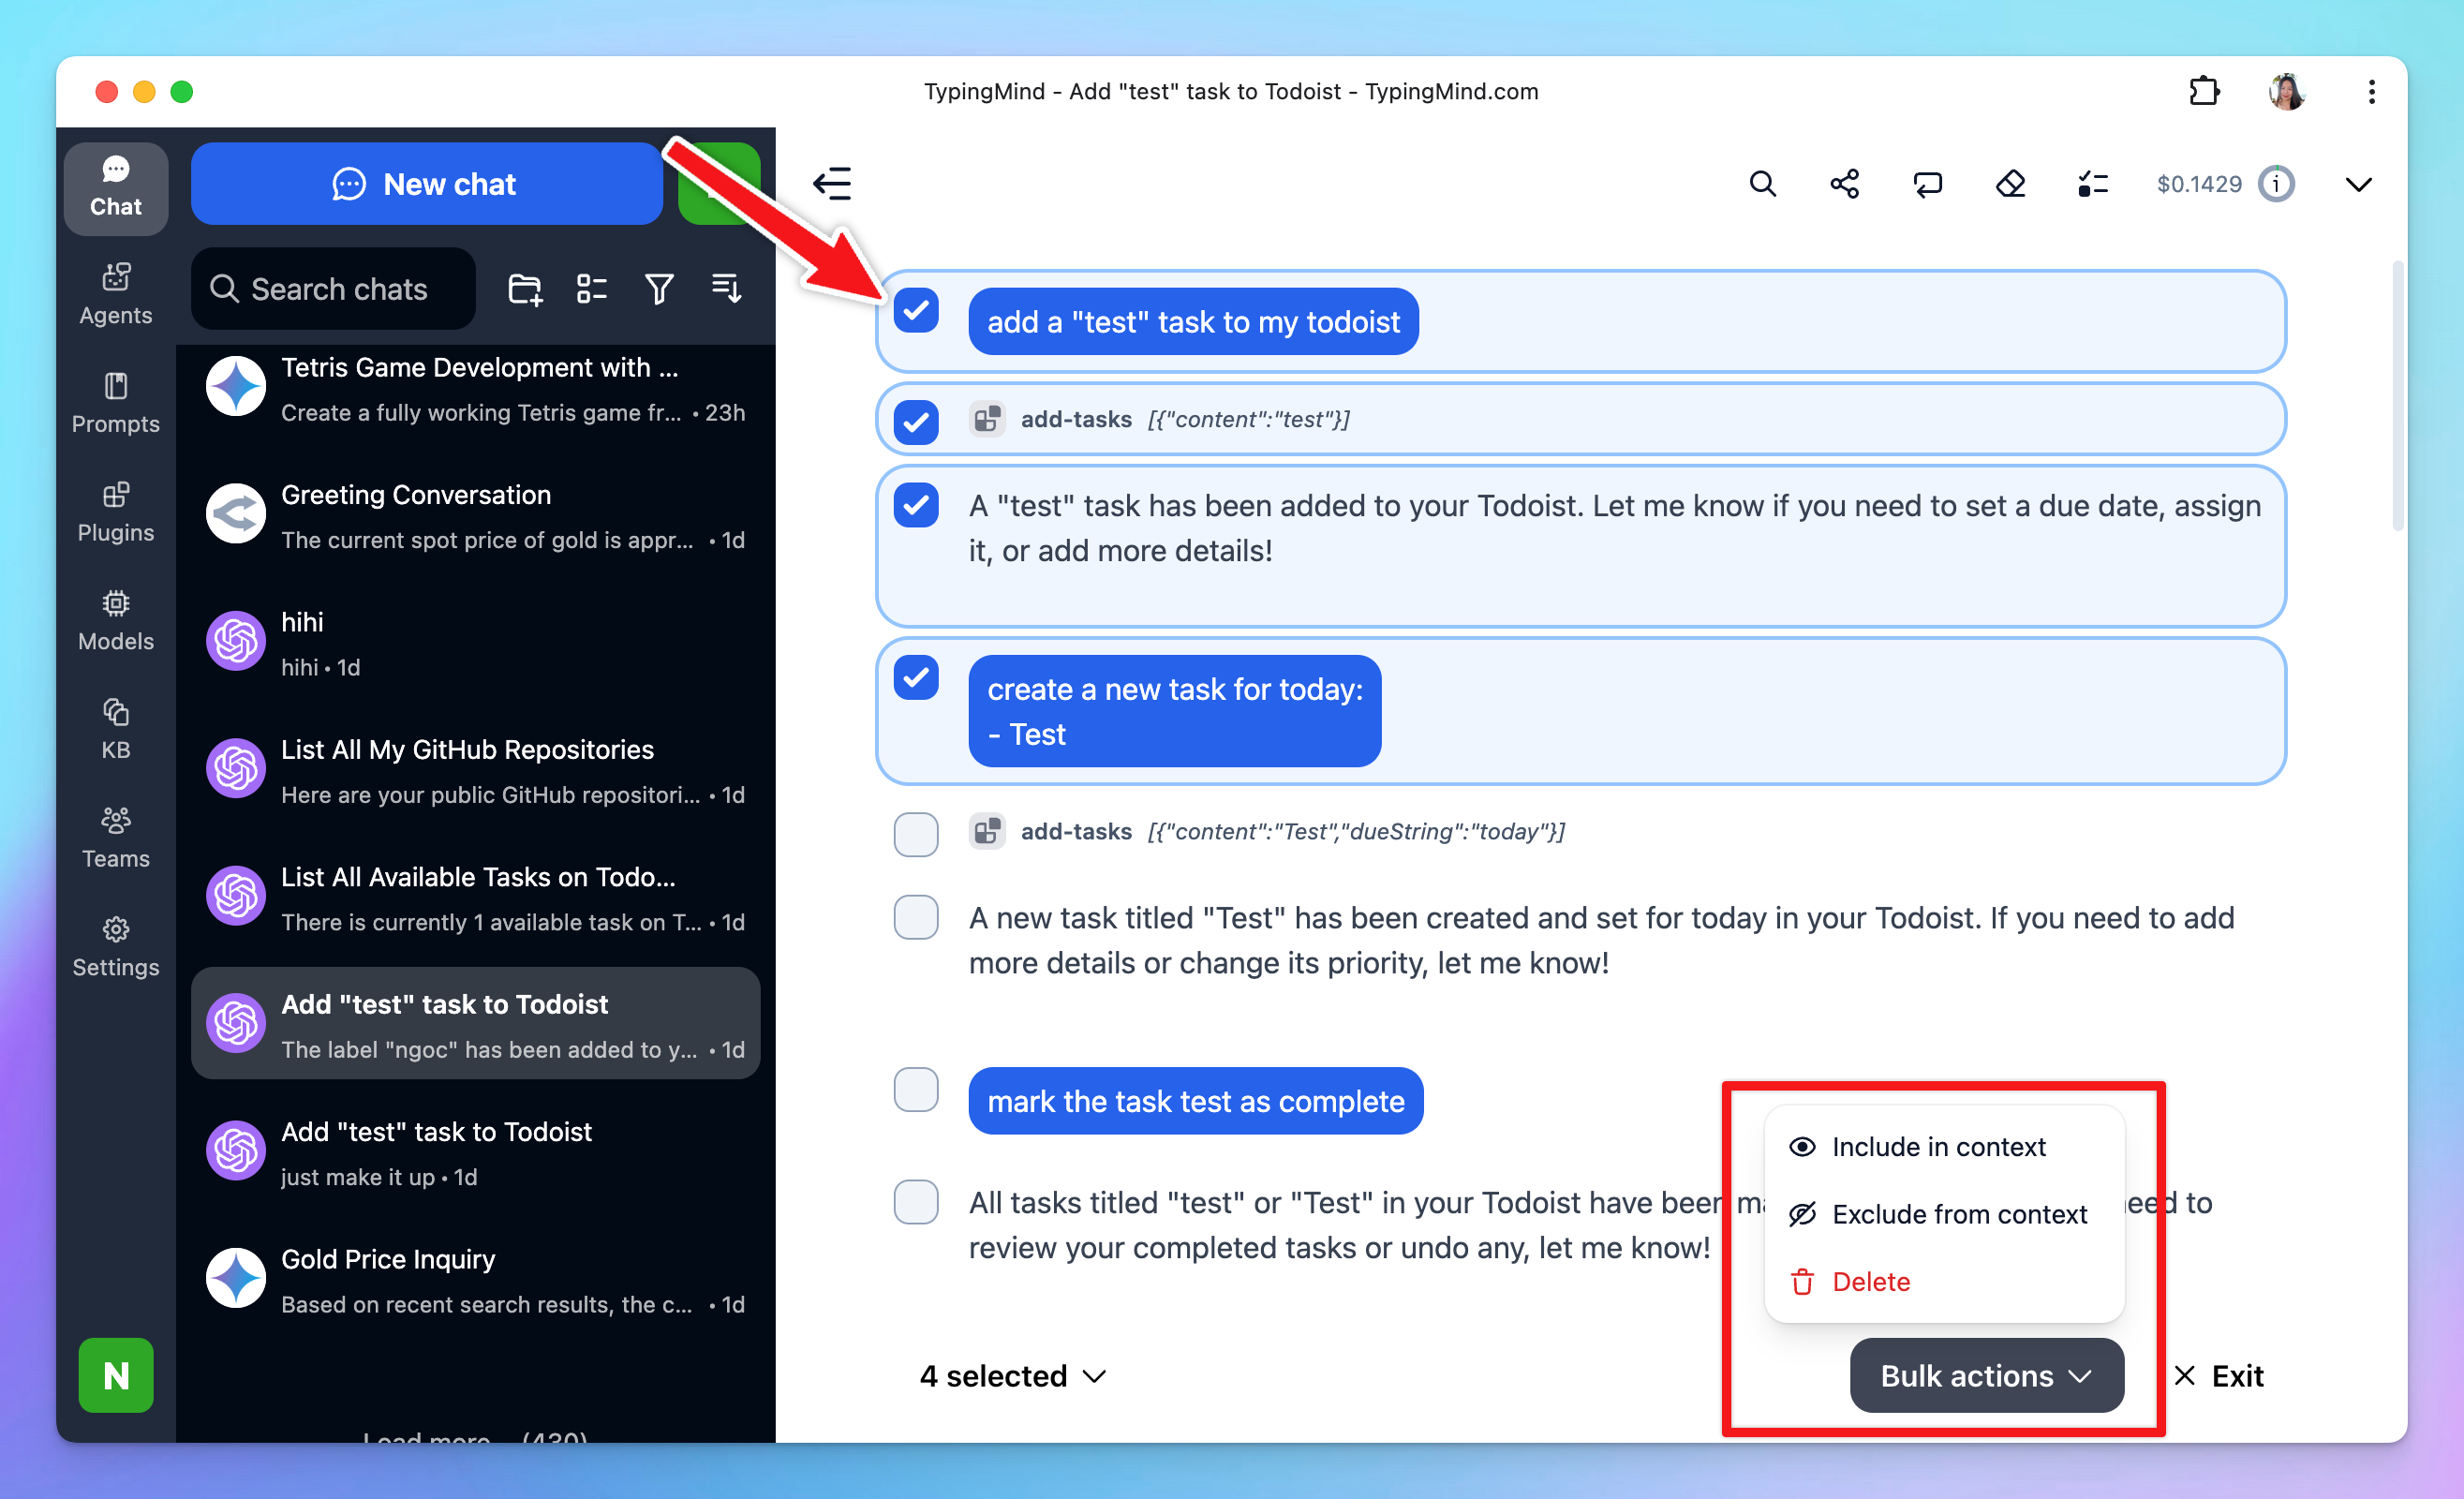2464x1499 pixels.
Task: Uncheck the 'add a "test" task to my todoist' message
Action: click(x=916, y=310)
